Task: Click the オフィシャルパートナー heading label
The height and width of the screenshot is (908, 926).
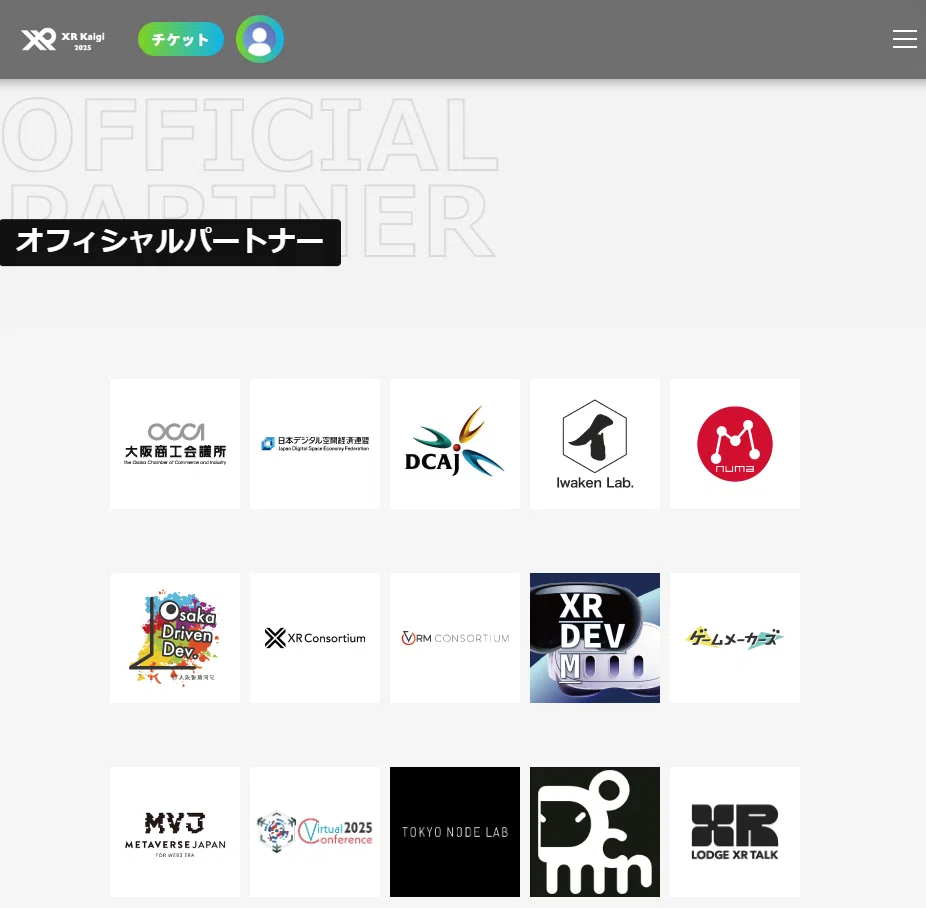Action: 170,242
